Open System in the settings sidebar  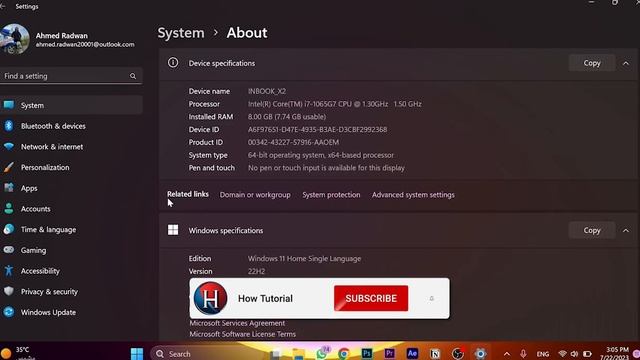(71, 105)
